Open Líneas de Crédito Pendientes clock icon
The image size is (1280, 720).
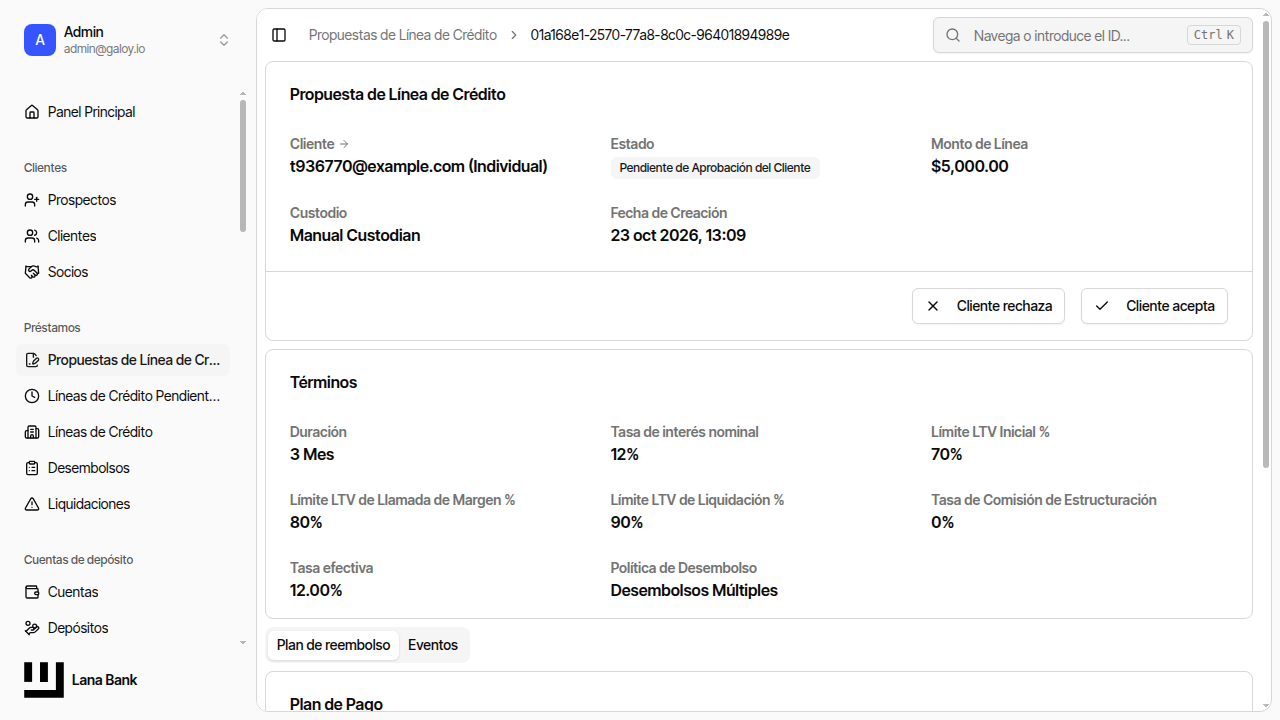click(x=32, y=396)
